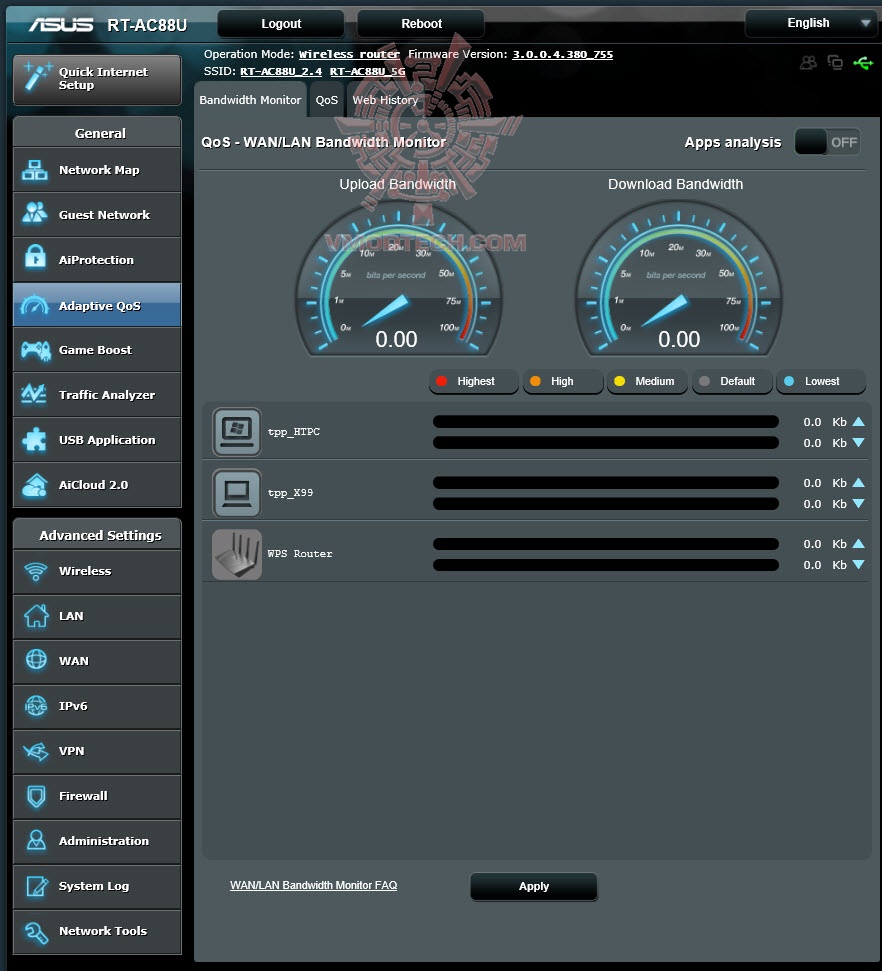This screenshot has width=882, height=971.
Task: Click the Network Tools wrench icon
Action: [36, 932]
